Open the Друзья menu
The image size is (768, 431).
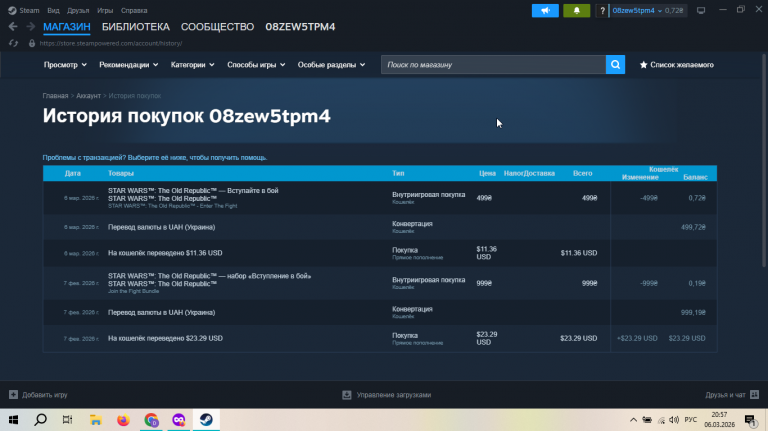tap(78, 10)
